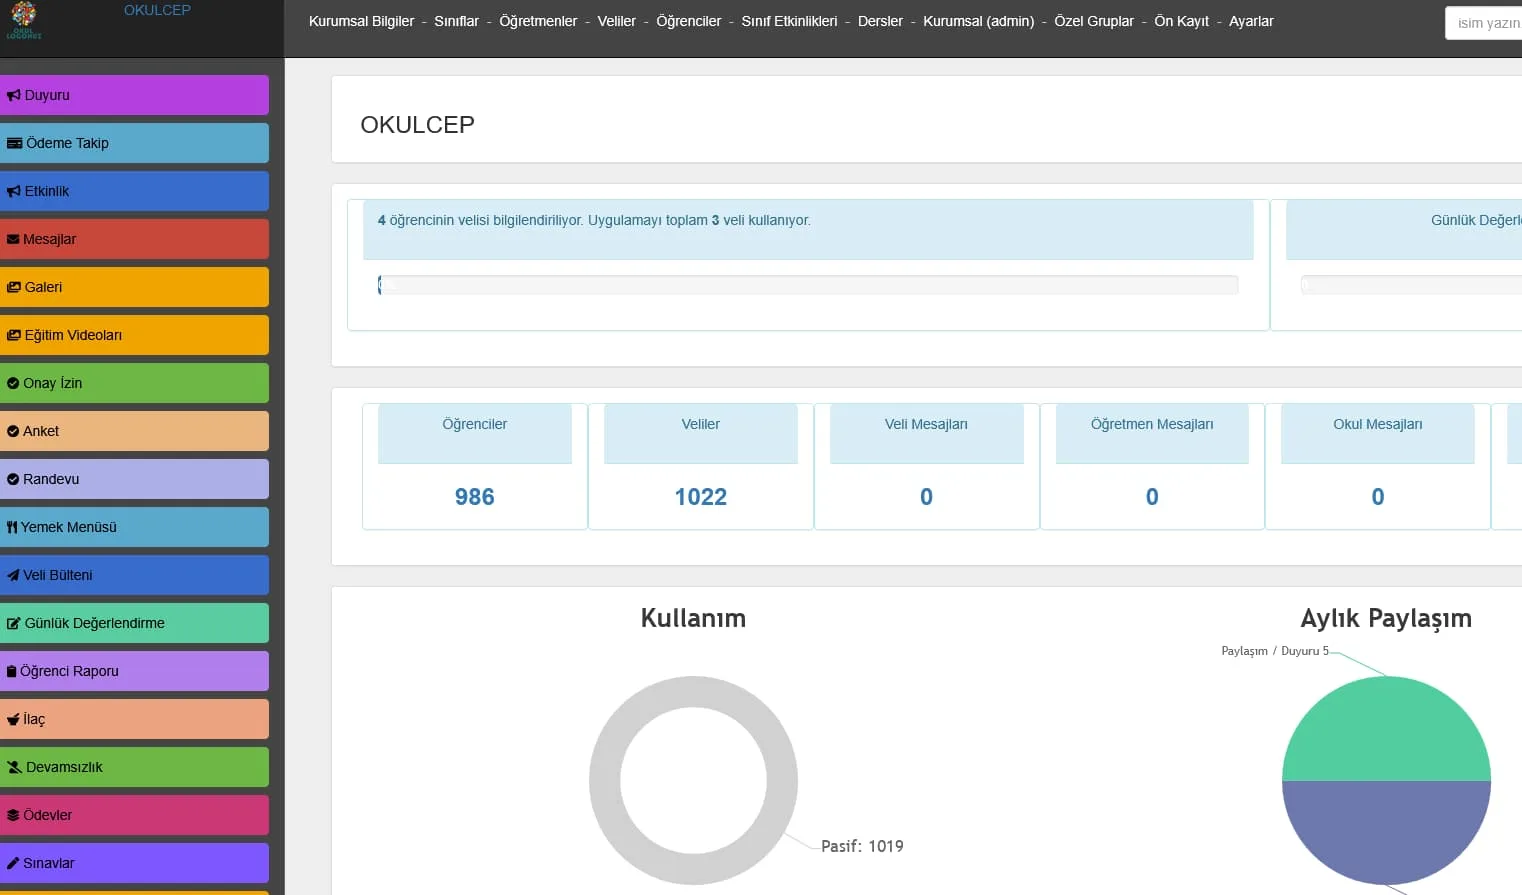This screenshot has height=895, width=1522.
Task: Click the Veliler 1022 stat card
Action: [x=701, y=466]
